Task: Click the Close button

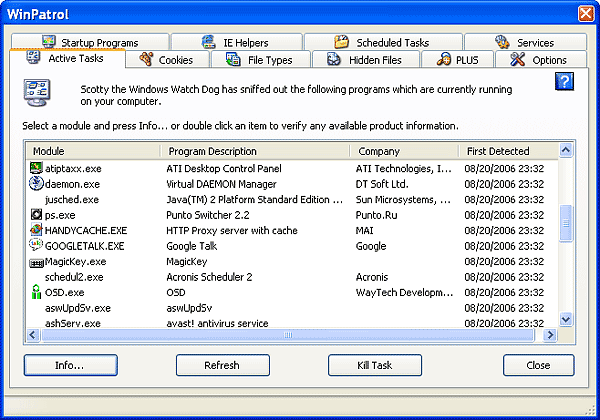Action: tap(538, 365)
